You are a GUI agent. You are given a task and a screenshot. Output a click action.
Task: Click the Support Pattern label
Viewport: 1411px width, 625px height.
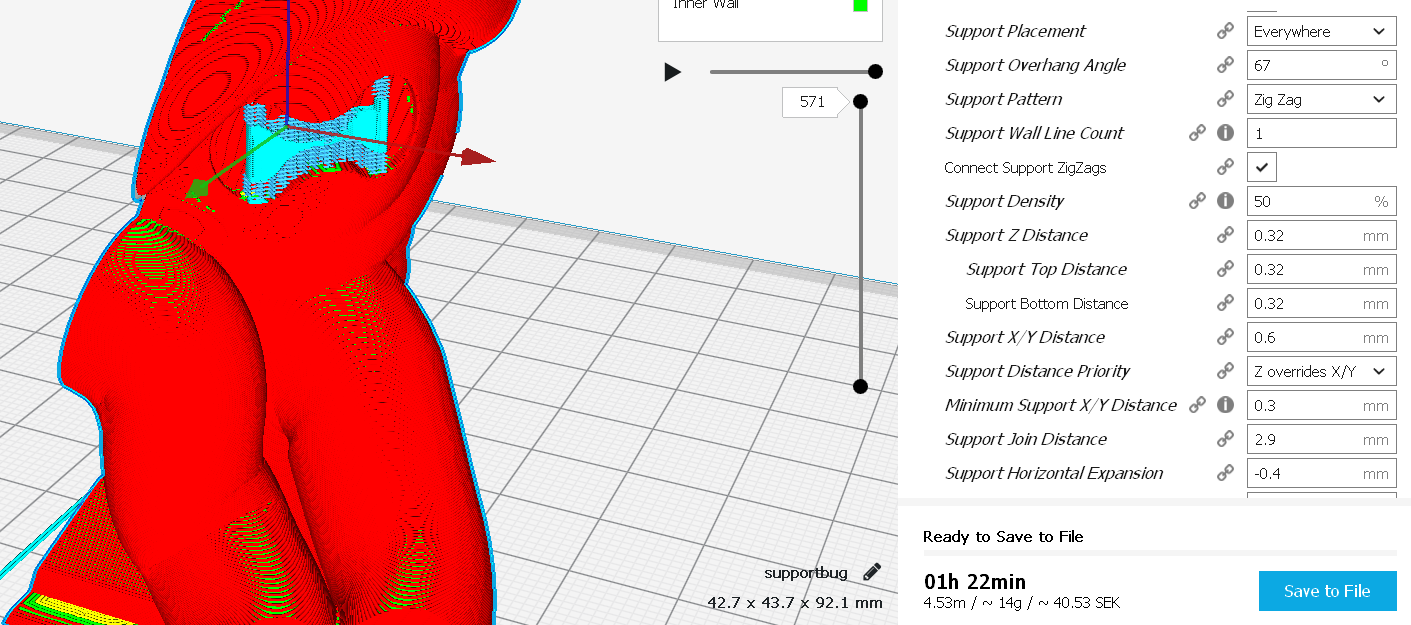(x=1004, y=99)
